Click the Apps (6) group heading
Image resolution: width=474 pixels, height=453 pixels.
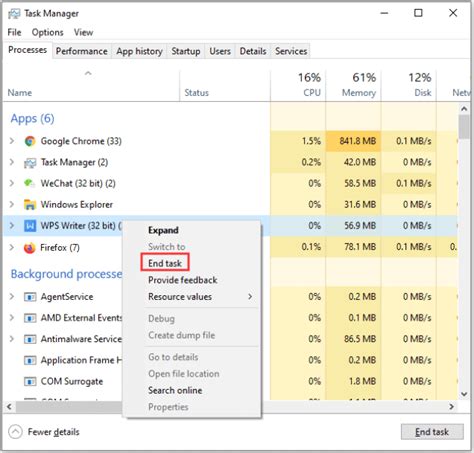tap(32, 119)
